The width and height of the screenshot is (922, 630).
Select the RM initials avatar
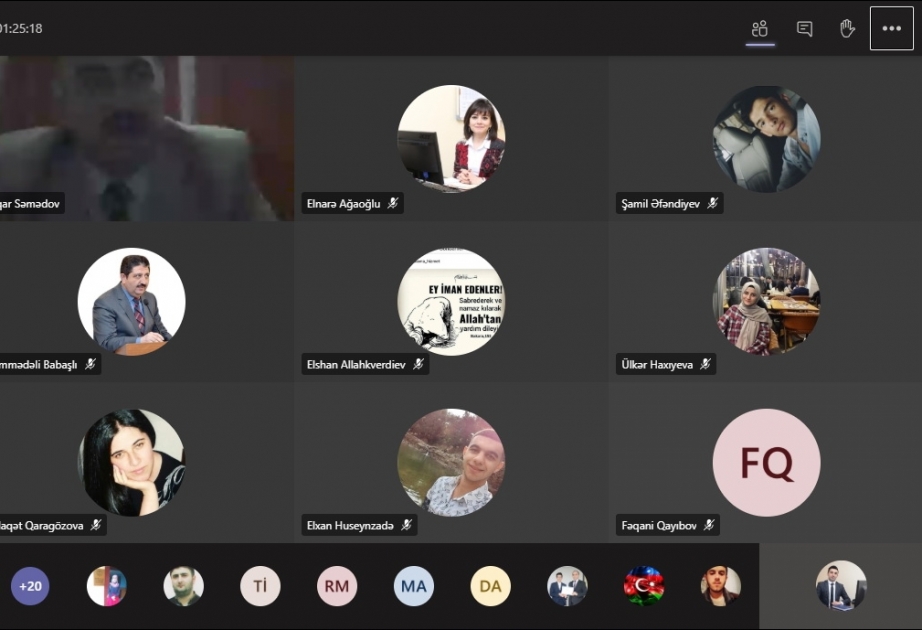pos(337,586)
